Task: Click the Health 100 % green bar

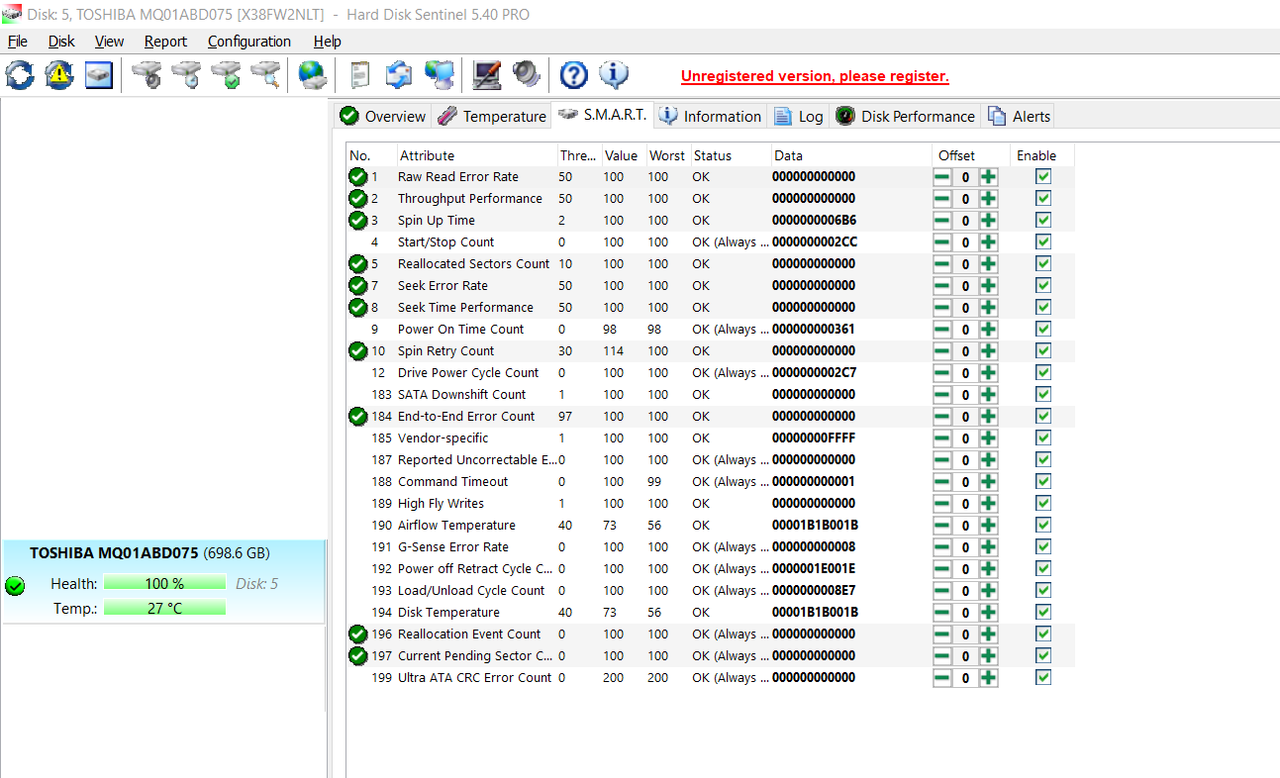Action: coord(164,583)
